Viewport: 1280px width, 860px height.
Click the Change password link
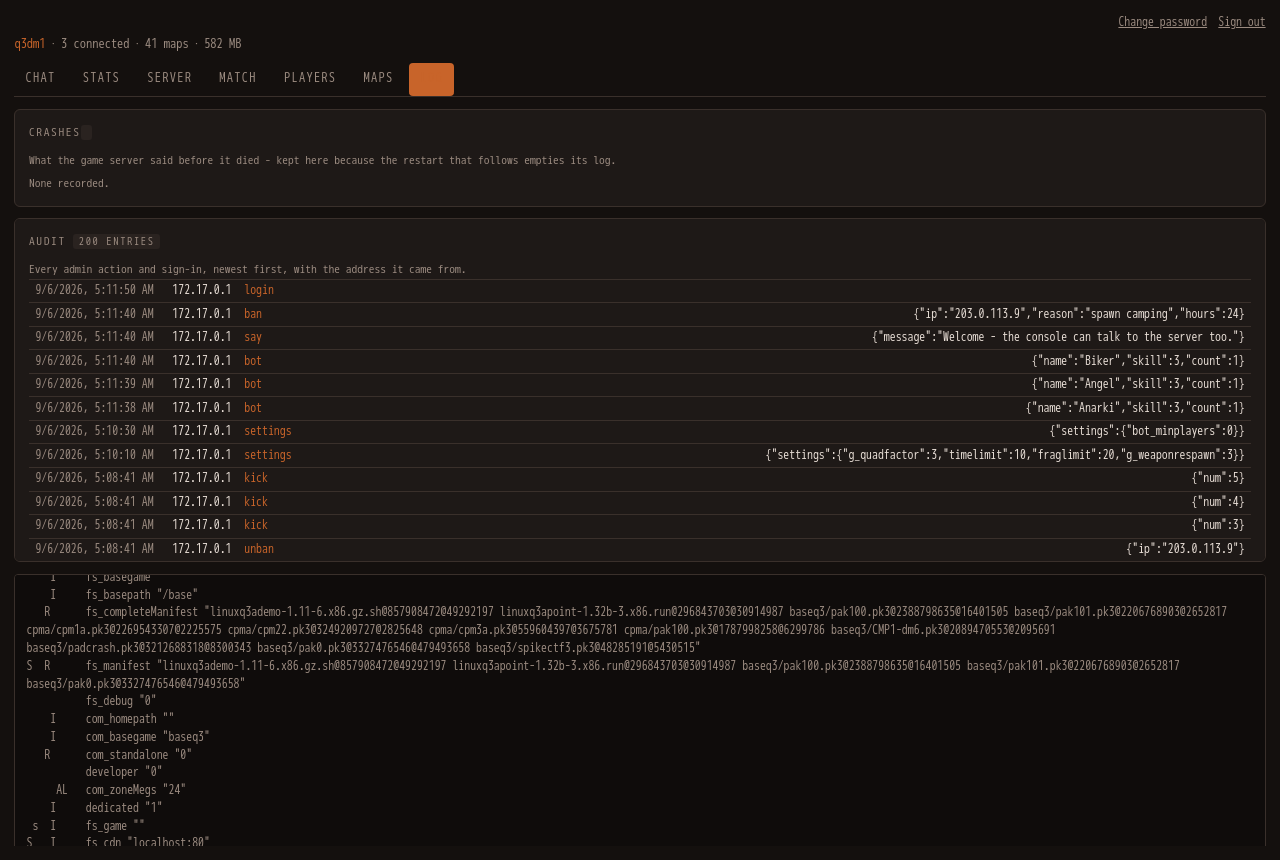tap(1162, 22)
